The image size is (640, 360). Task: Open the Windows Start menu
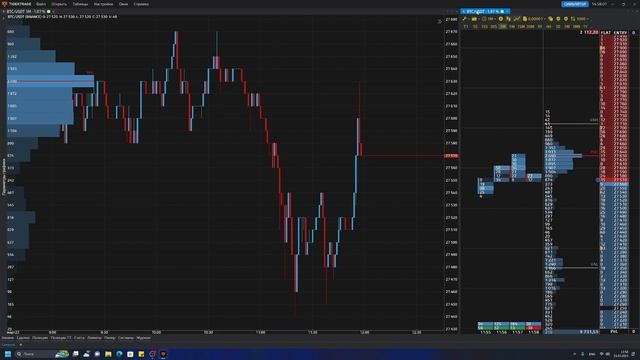click(x=8, y=354)
